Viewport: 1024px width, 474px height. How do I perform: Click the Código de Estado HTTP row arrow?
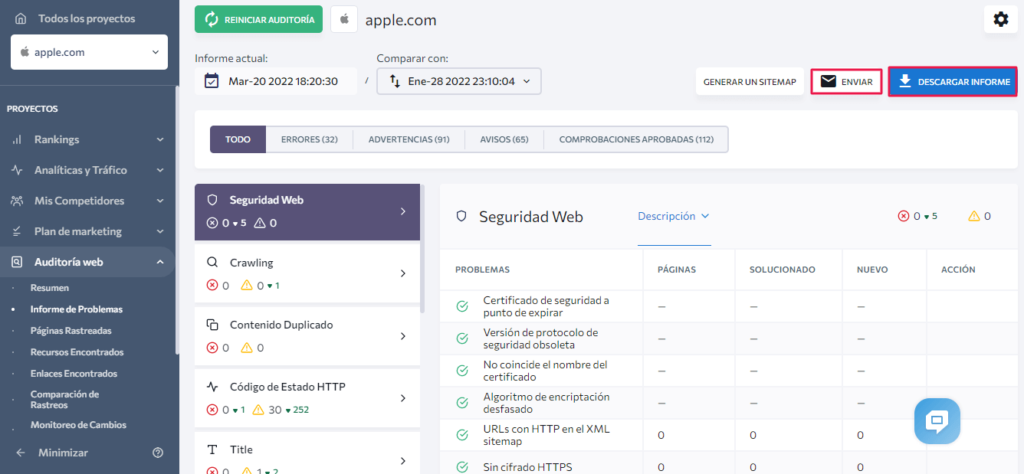(x=403, y=398)
